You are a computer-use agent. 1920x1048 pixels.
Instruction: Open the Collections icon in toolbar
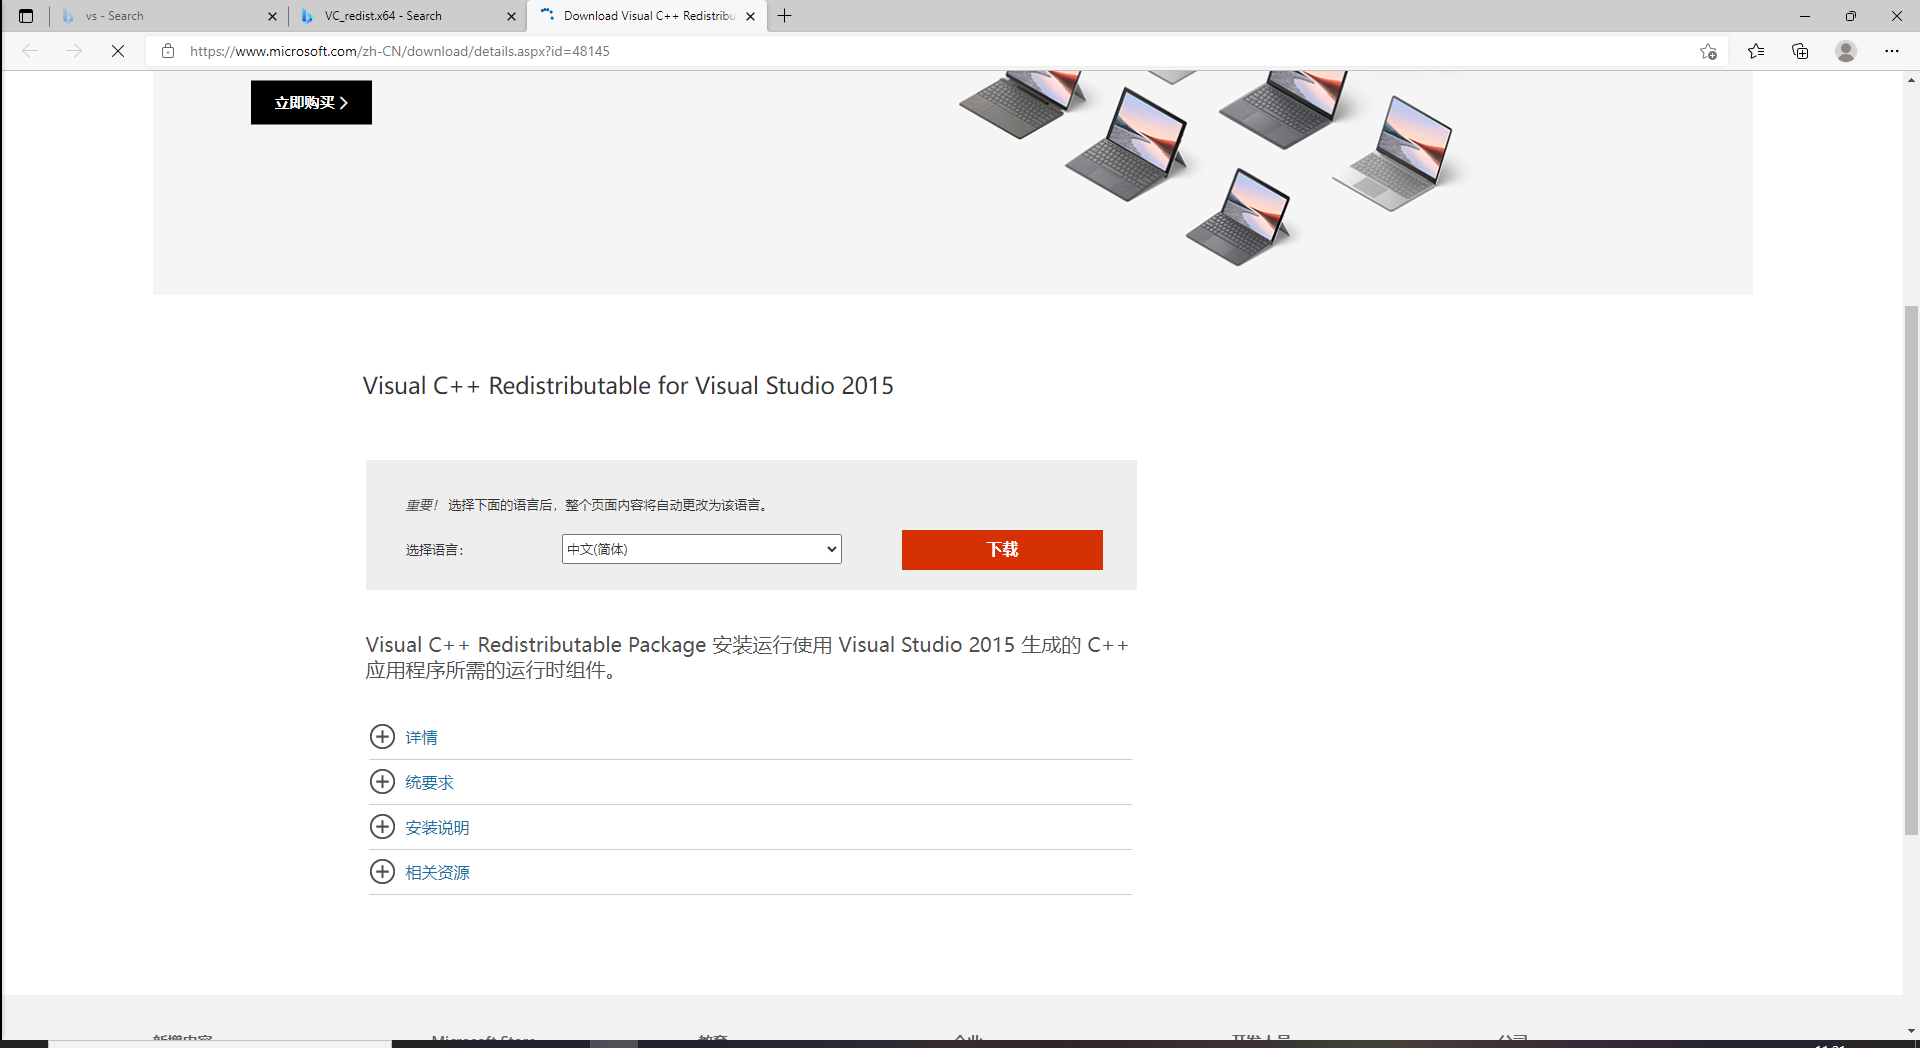1800,51
